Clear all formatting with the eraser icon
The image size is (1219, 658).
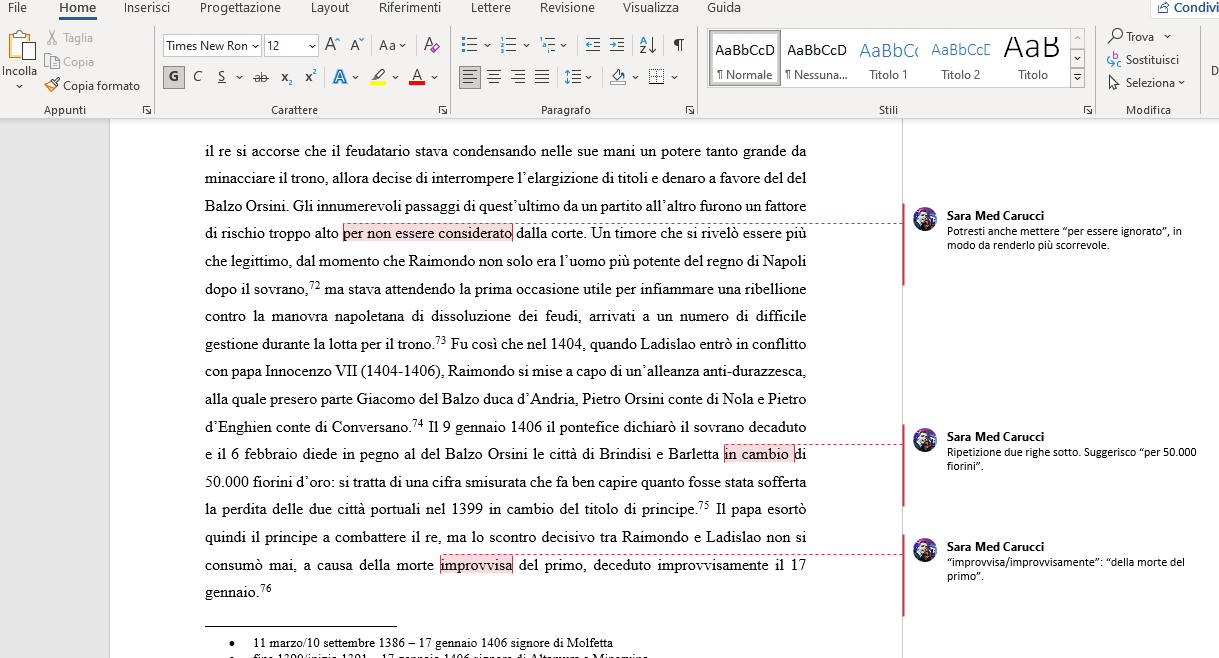[x=431, y=45]
